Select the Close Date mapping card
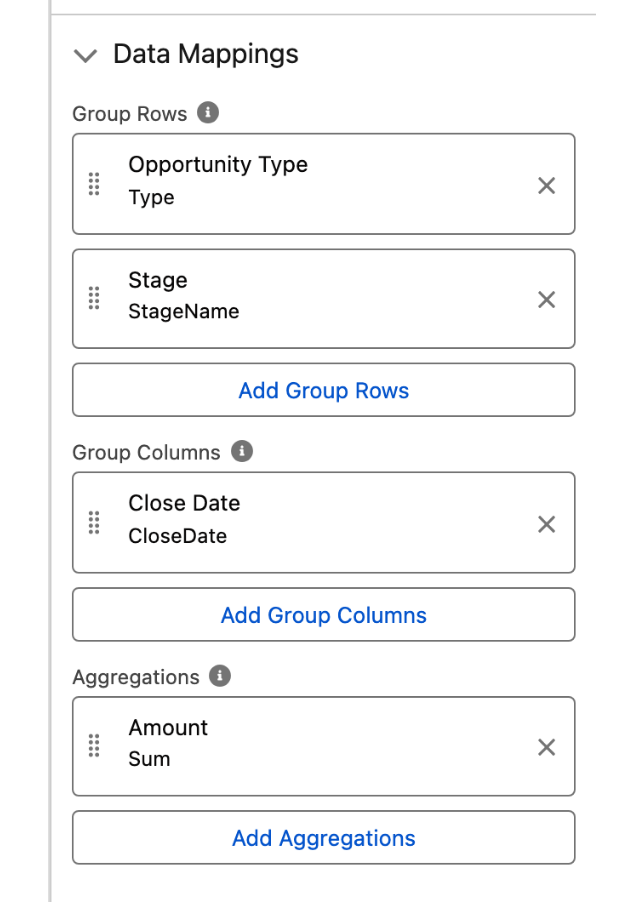This screenshot has height=902, width=644. pyautogui.click(x=324, y=522)
